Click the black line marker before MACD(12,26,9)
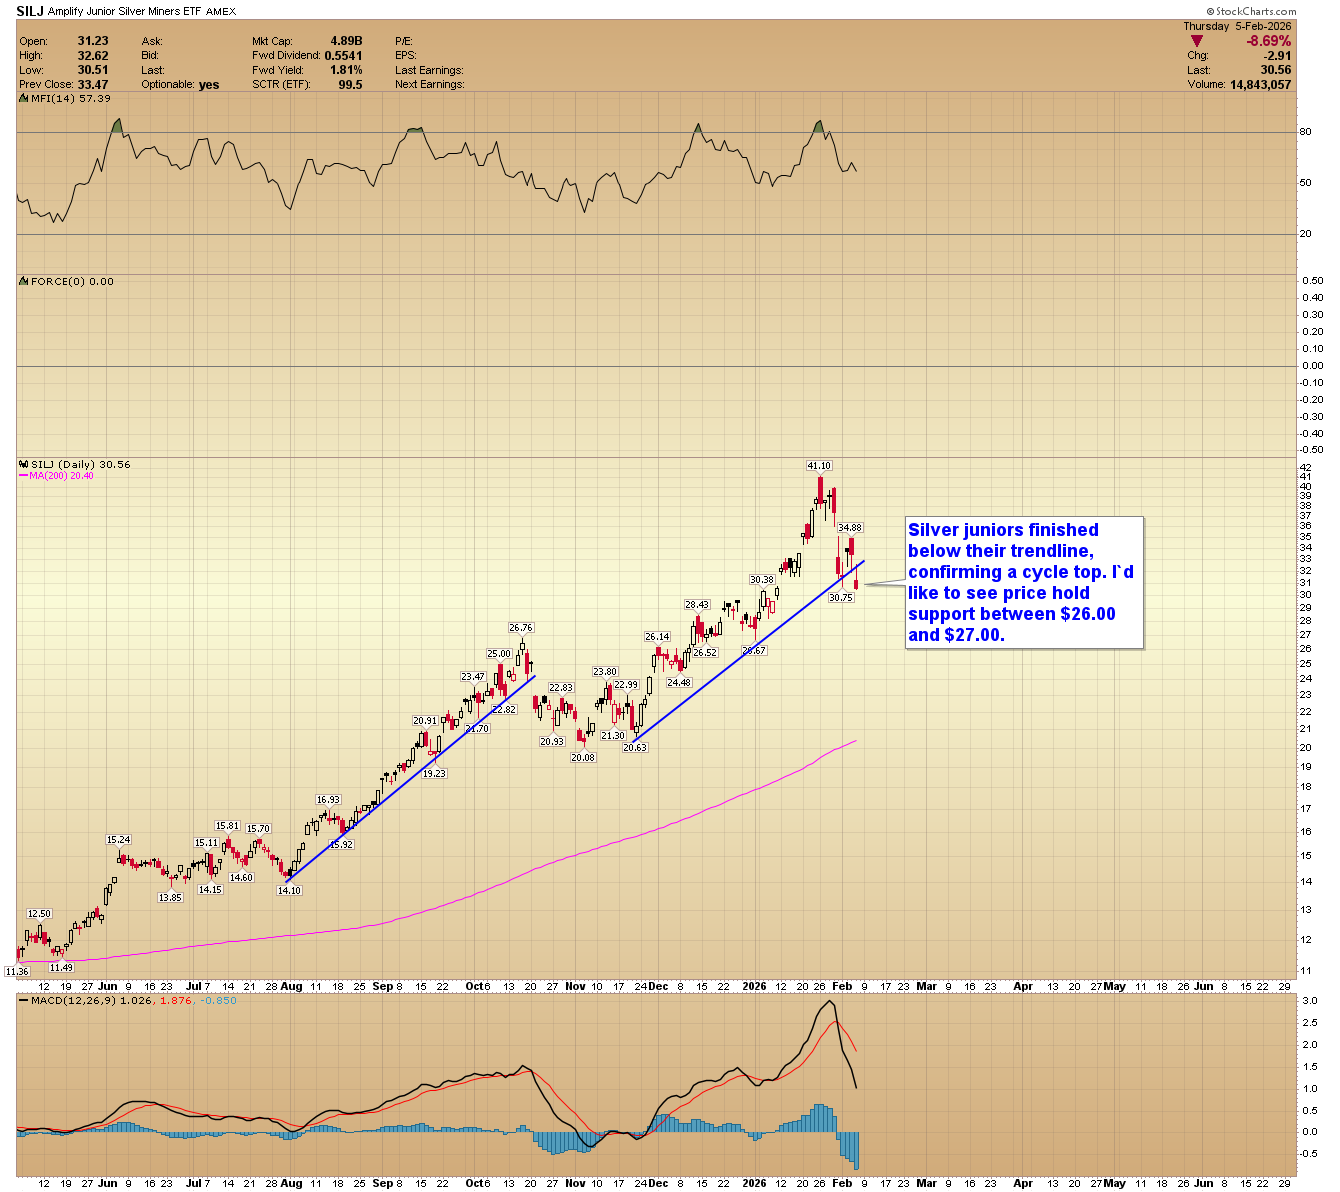The width and height of the screenshot is (1340, 1192). [24, 1000]
